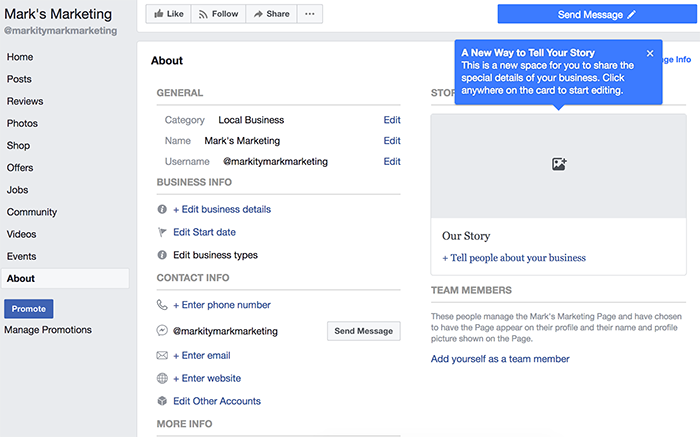The width and height of the screenshot is (700, 437).
Task: Open the Events section
Action: [21, 256]
